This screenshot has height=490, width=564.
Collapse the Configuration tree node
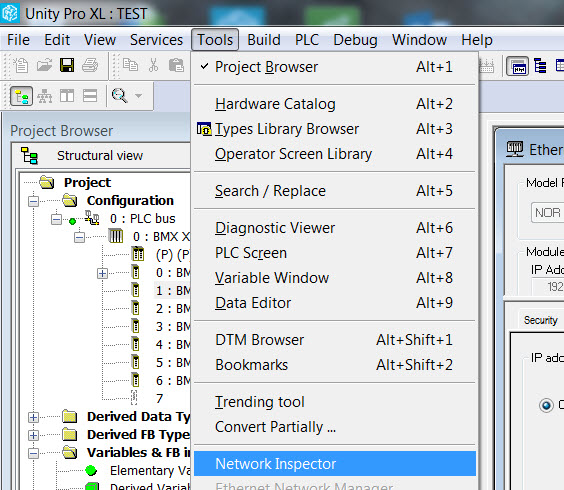tap(33, 201)
